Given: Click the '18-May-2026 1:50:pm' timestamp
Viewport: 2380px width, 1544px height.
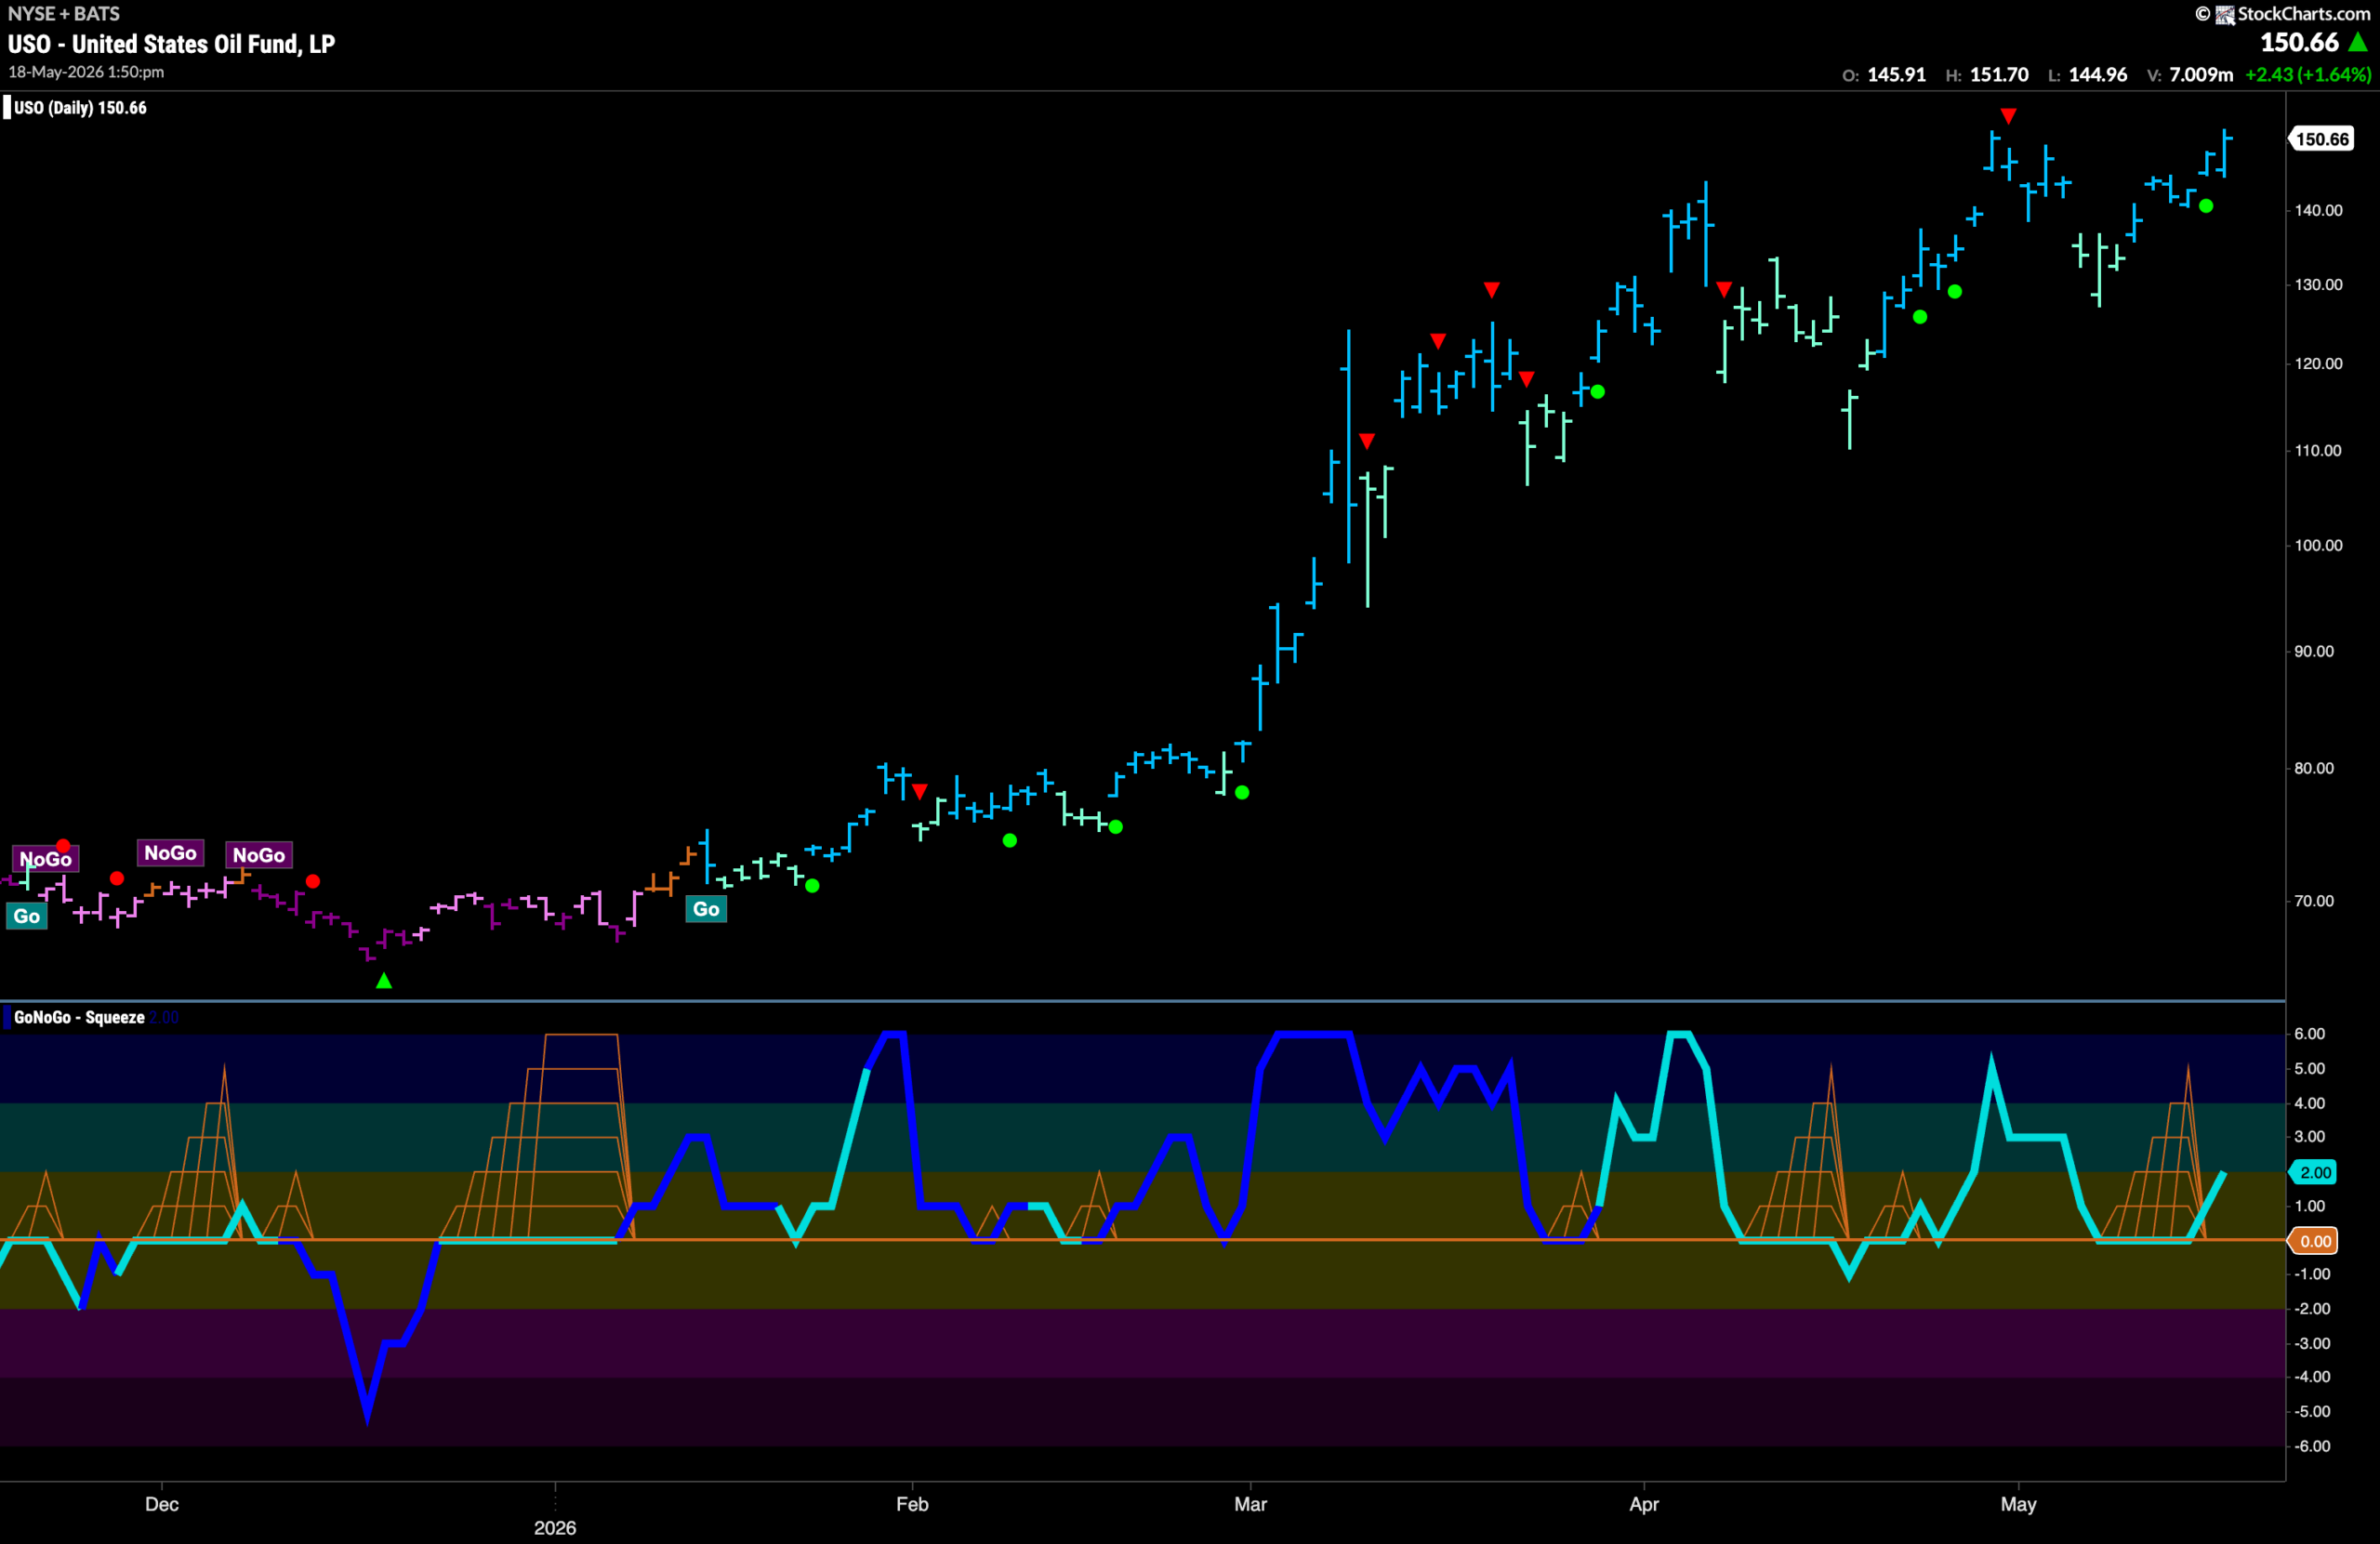Looking at the screenshot, I should 86,72.
